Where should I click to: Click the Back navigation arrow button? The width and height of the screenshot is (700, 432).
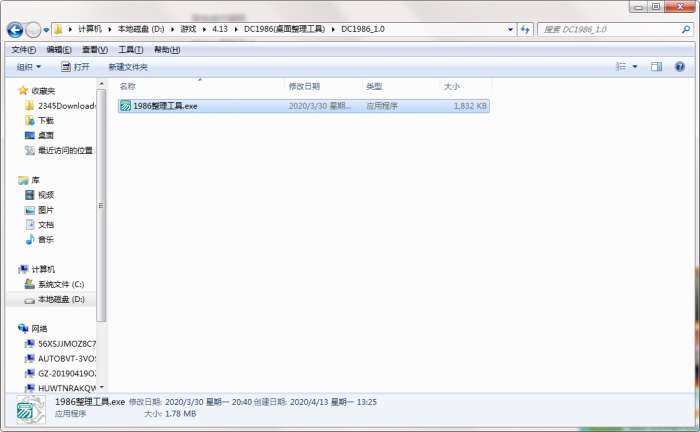15,30
